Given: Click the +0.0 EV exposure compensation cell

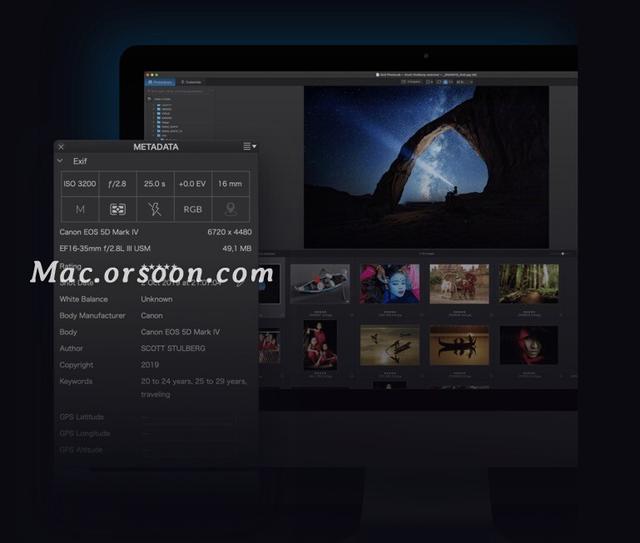Looking at the screenshot, I should coord(192,184).
